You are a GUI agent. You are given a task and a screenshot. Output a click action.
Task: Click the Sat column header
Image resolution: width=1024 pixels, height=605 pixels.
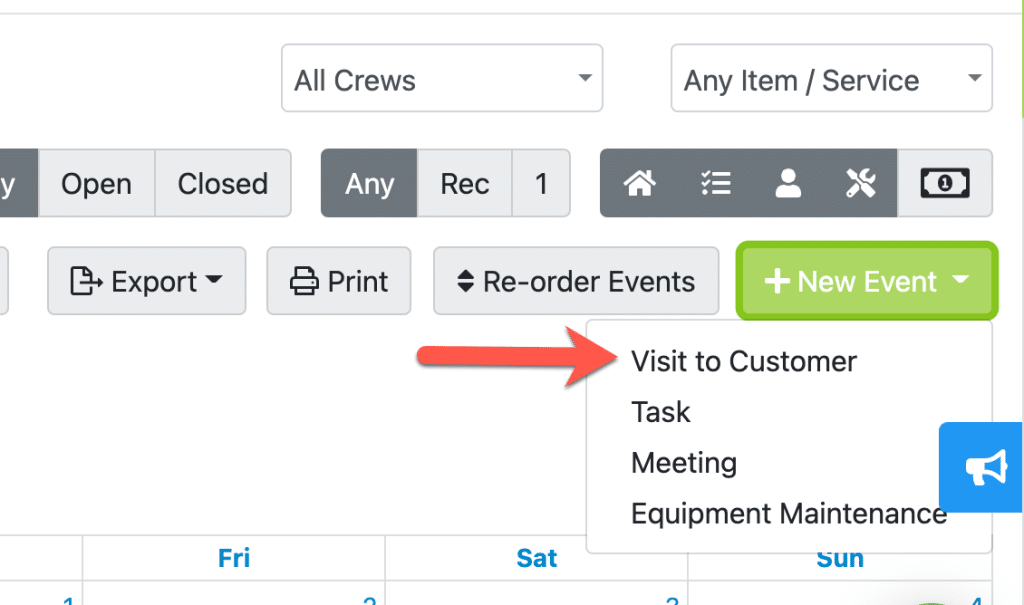(537, 558)
